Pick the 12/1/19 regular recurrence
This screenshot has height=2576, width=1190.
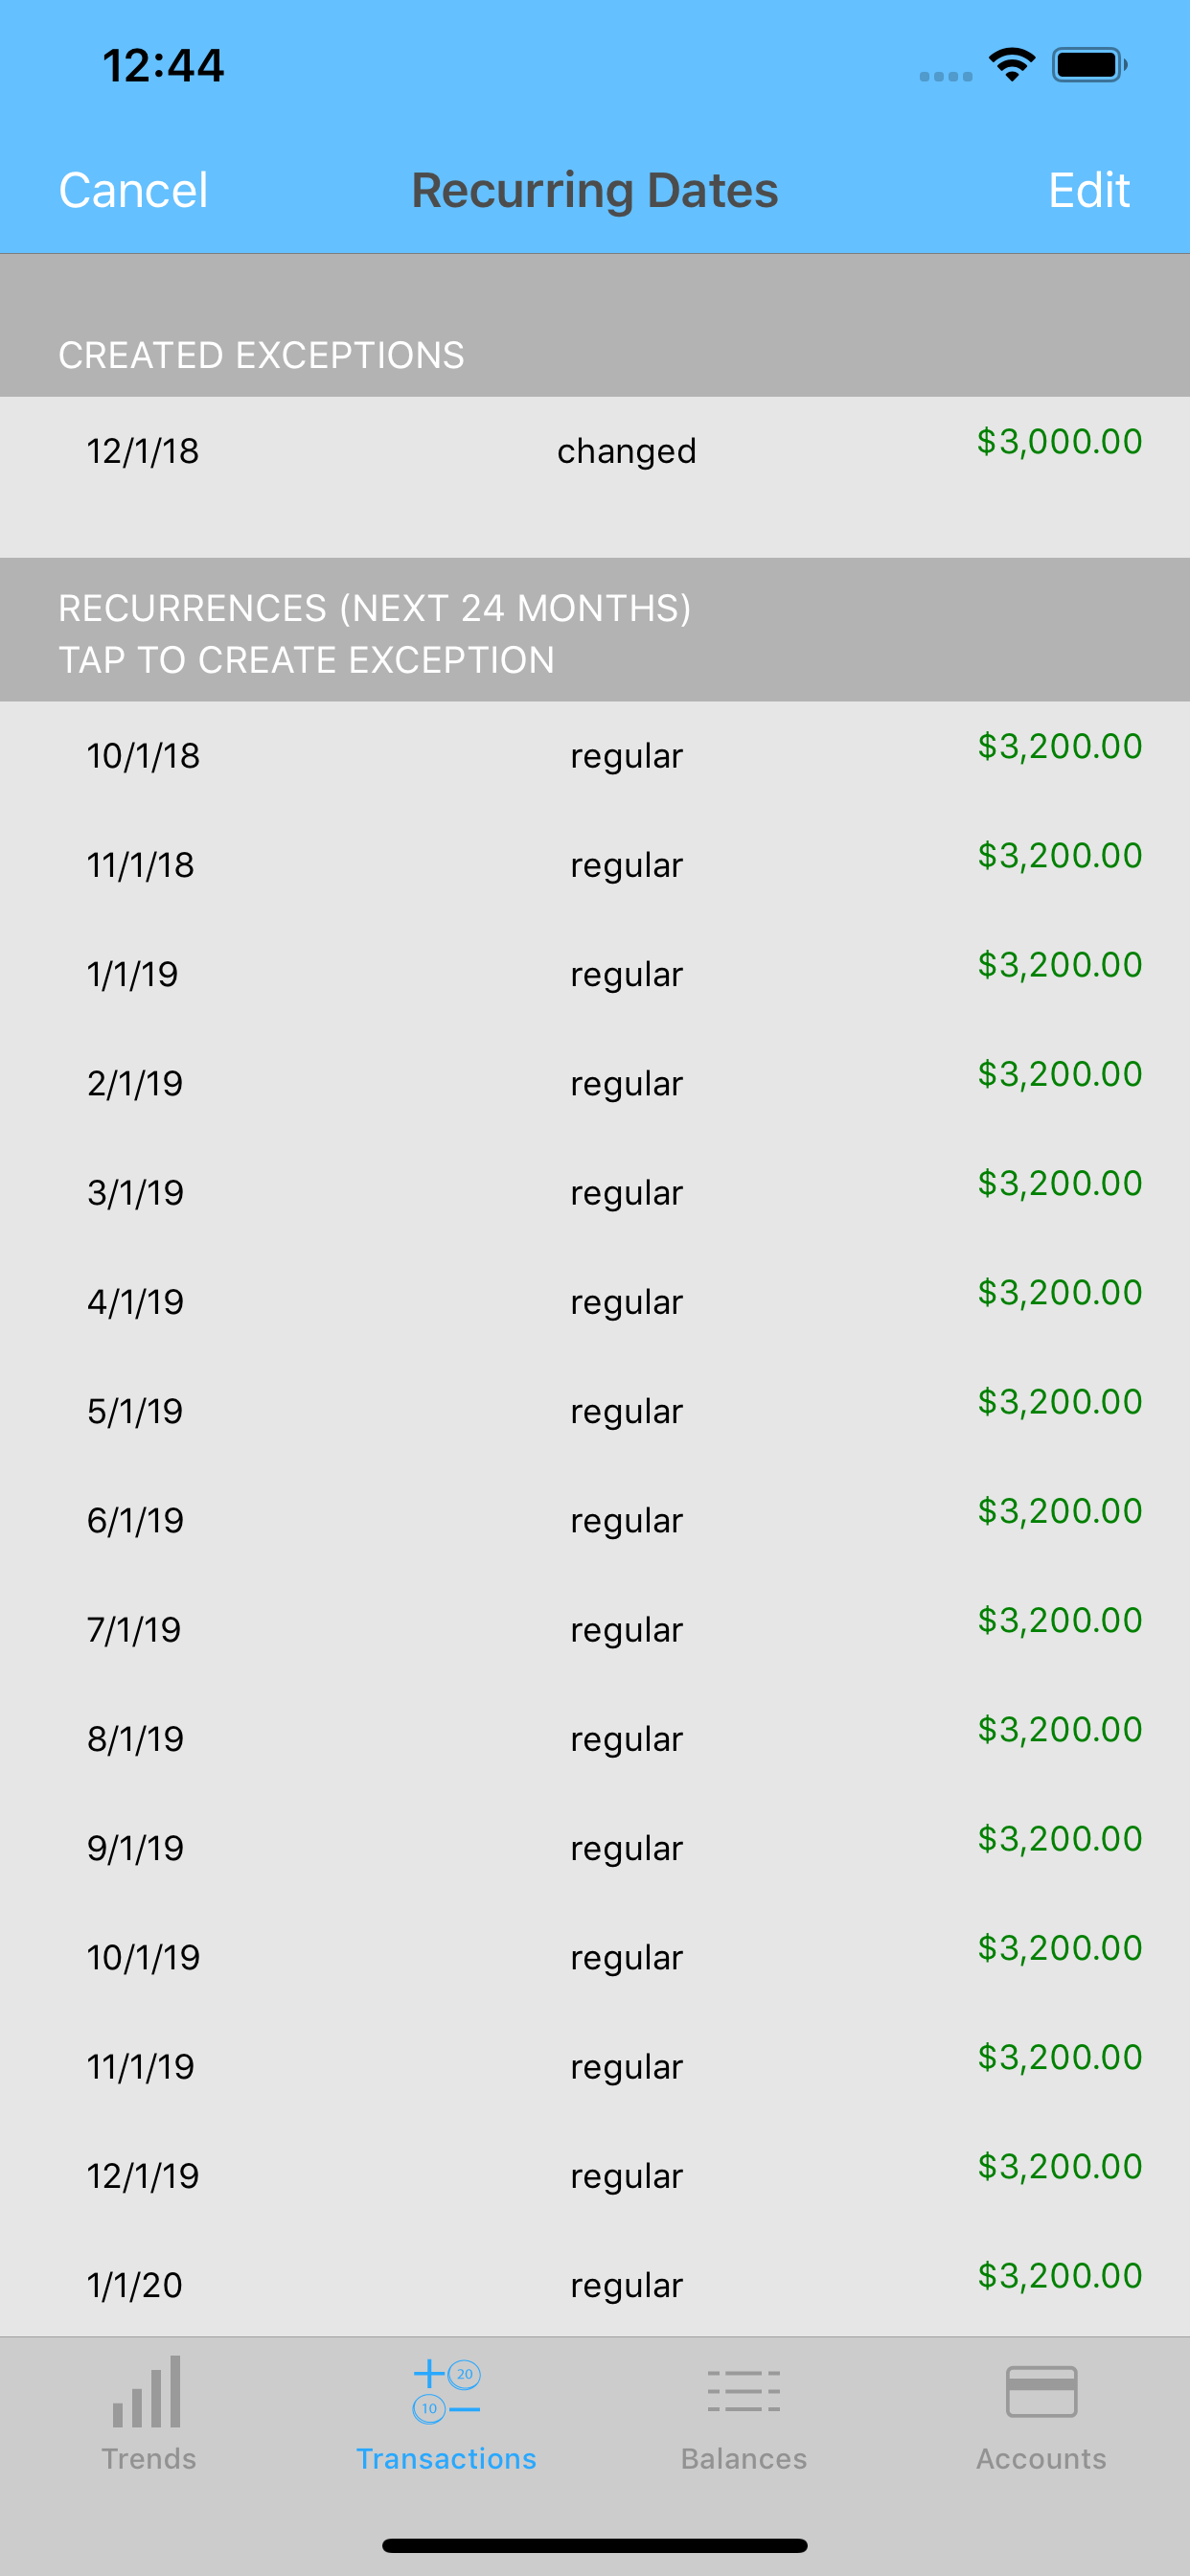[595, 2176]
